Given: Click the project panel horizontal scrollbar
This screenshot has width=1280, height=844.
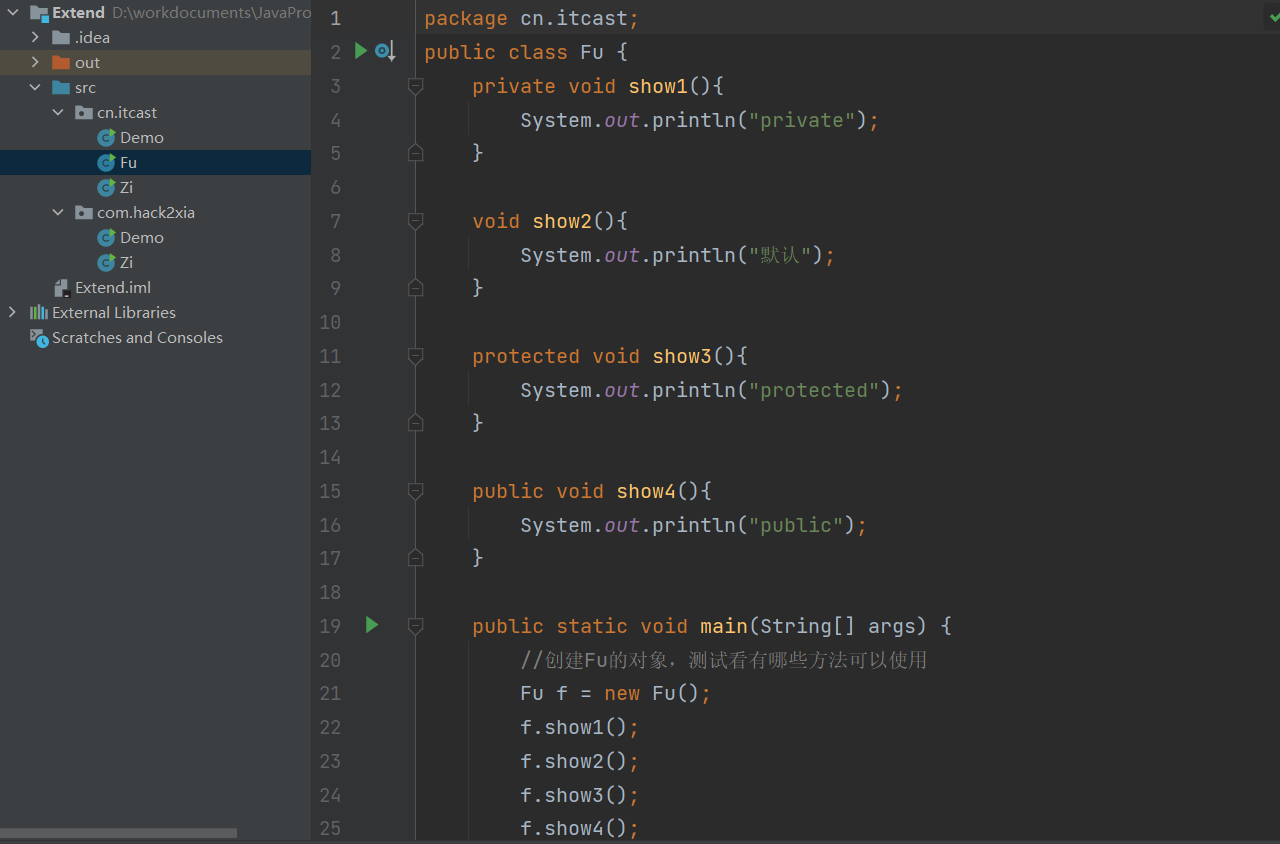Looking at the screenshot, I should [x=118, y=833].
